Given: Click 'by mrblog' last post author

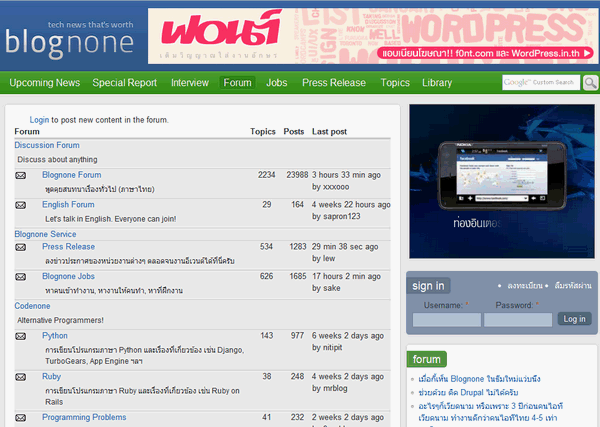Looking at the screenshot, I should 329,388.
